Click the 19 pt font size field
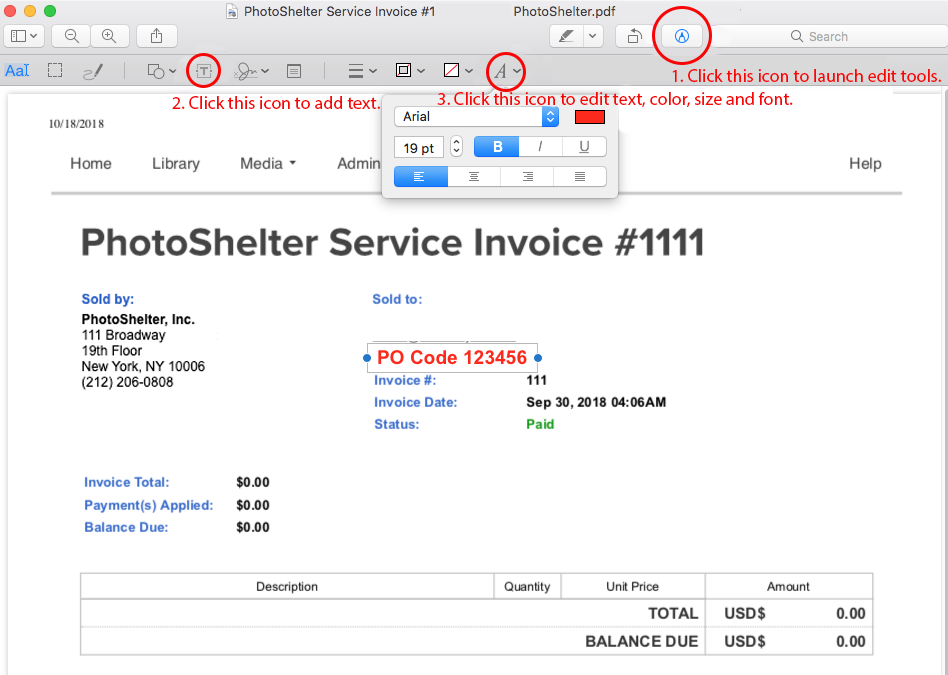 pyautogui.click(x=419, y=147)
